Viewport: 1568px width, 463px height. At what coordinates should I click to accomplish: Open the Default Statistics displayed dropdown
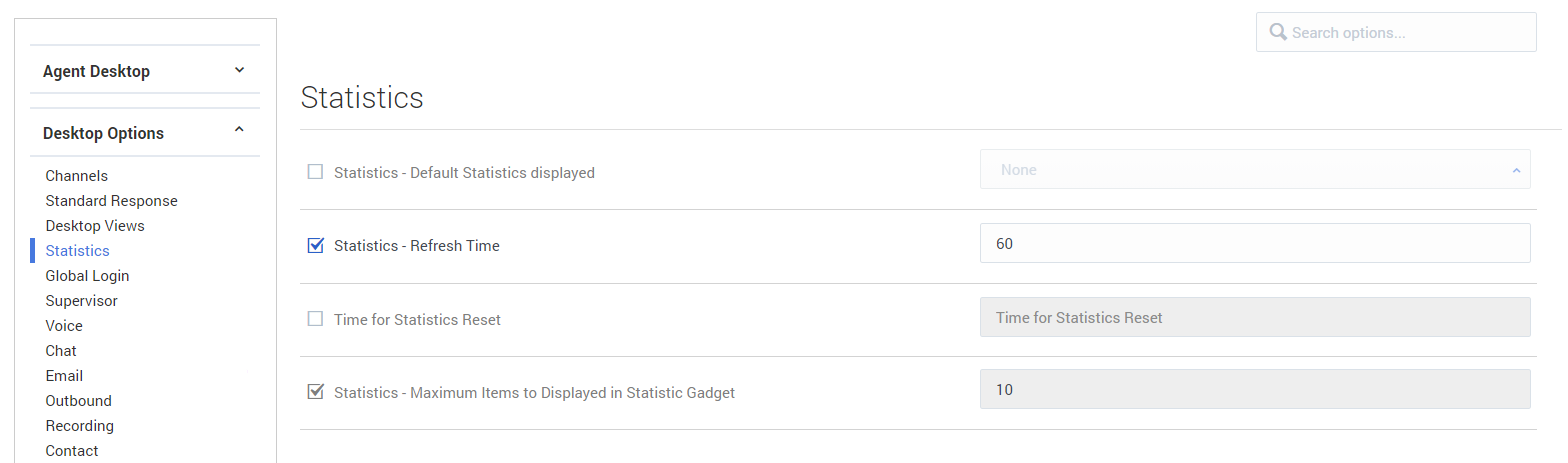tap(1255, 170)
